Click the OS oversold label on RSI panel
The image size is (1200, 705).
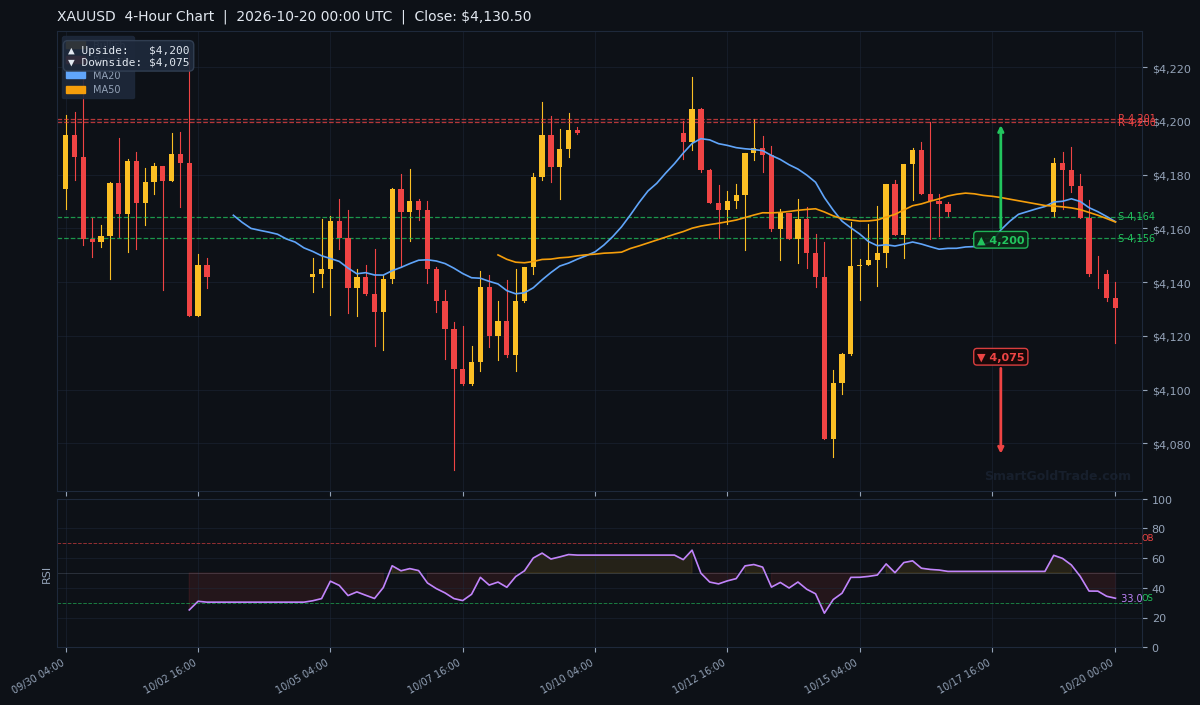(x=1147, y=598)
